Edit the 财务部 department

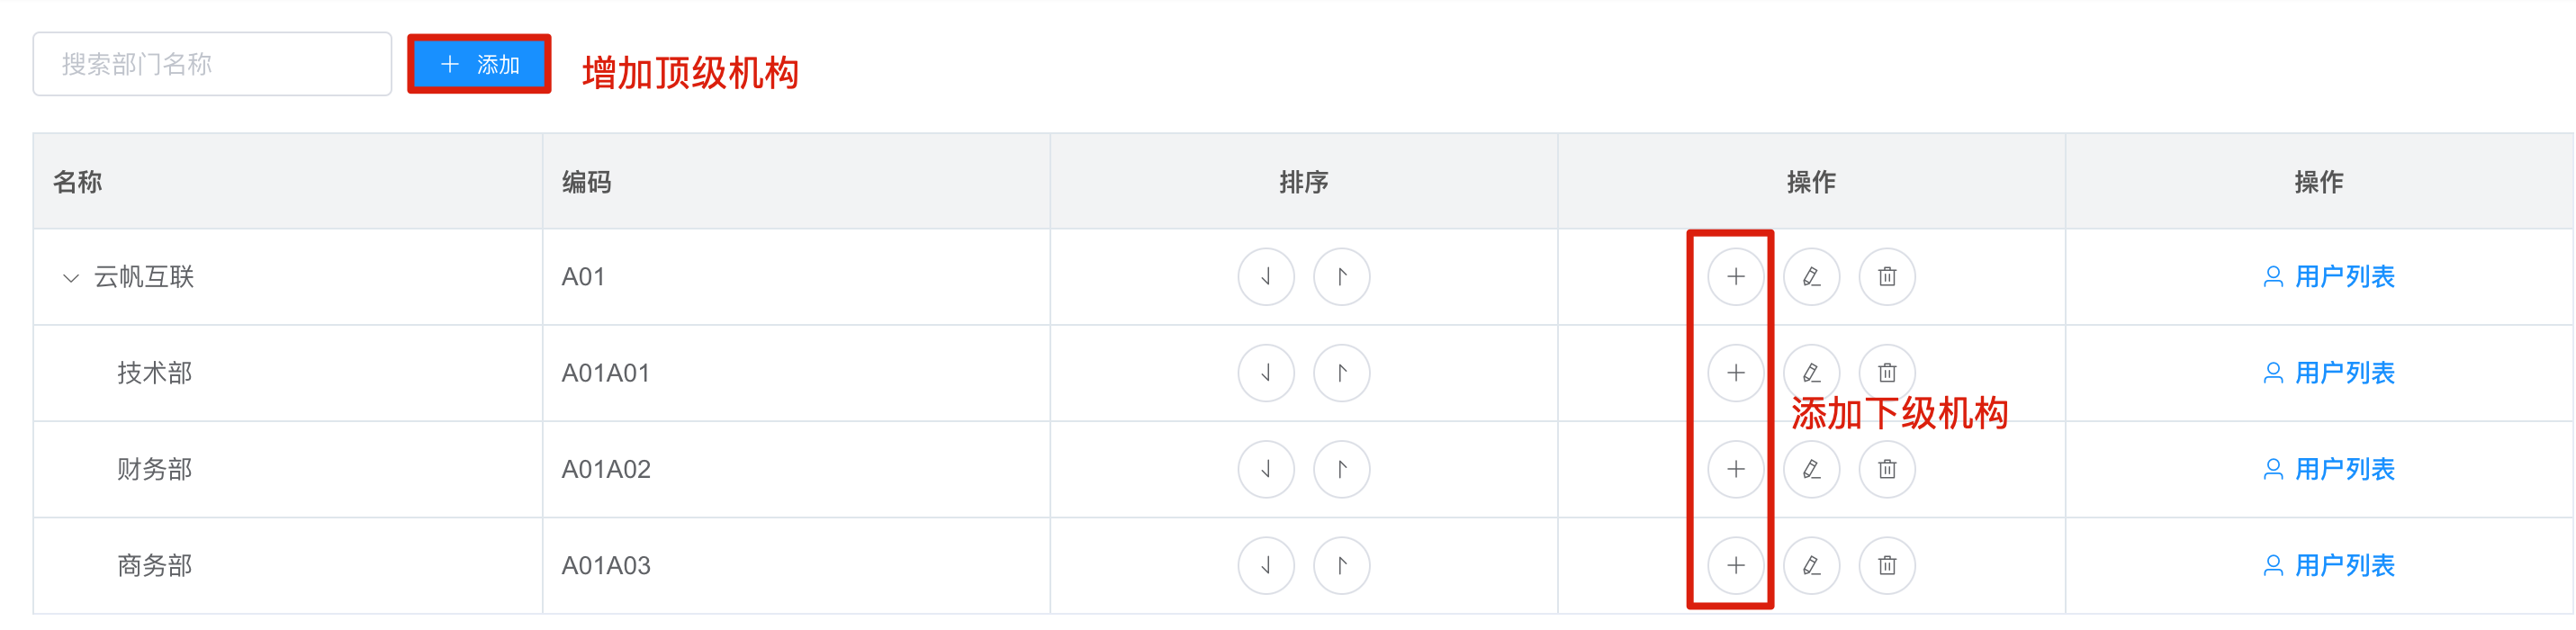tap(1811, 469)
